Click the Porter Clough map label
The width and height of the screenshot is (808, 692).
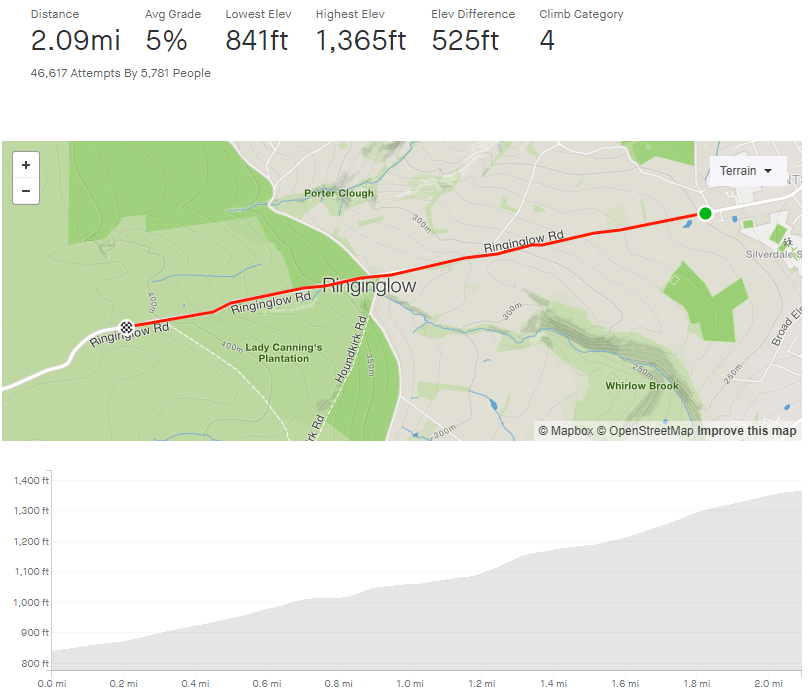click(339, 193)
